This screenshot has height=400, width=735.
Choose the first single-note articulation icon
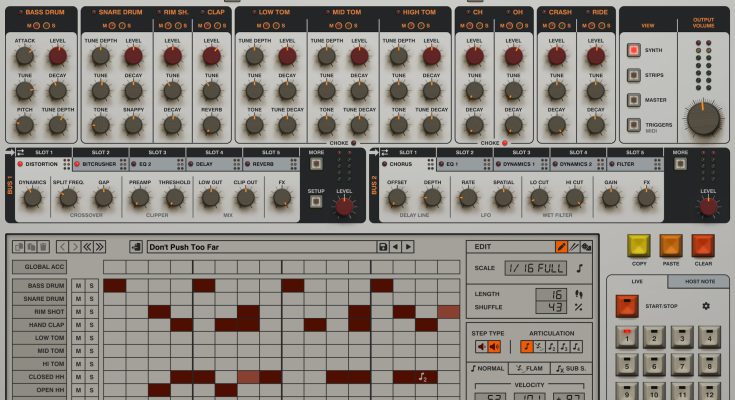(527, 347)
